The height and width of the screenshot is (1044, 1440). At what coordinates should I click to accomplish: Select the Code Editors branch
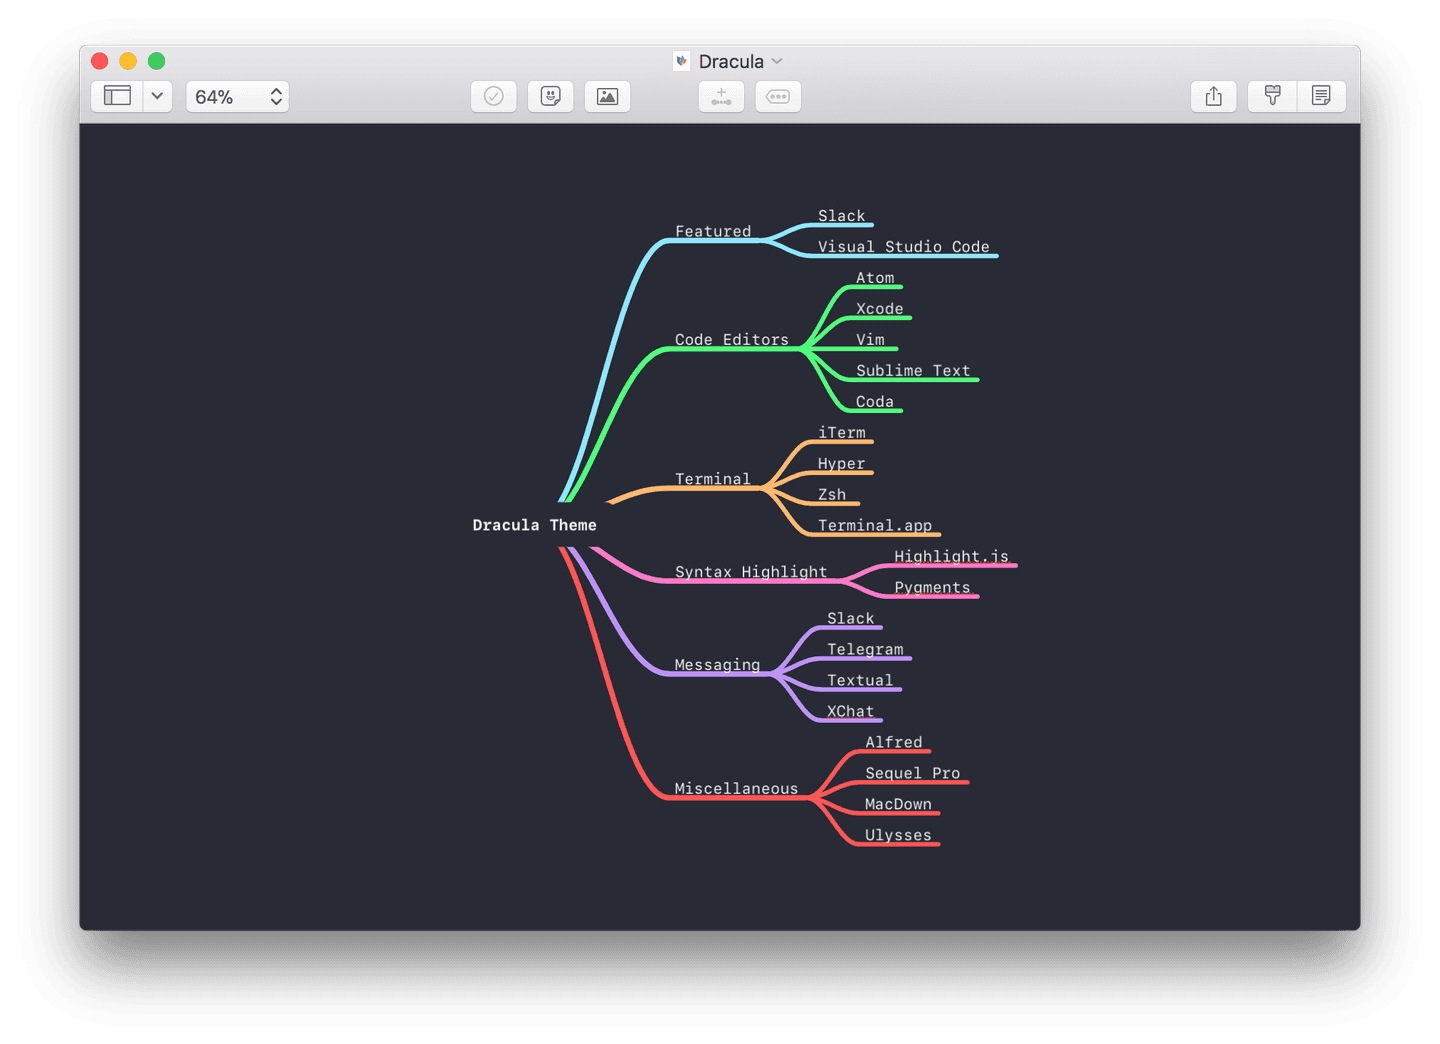[732, 339]
